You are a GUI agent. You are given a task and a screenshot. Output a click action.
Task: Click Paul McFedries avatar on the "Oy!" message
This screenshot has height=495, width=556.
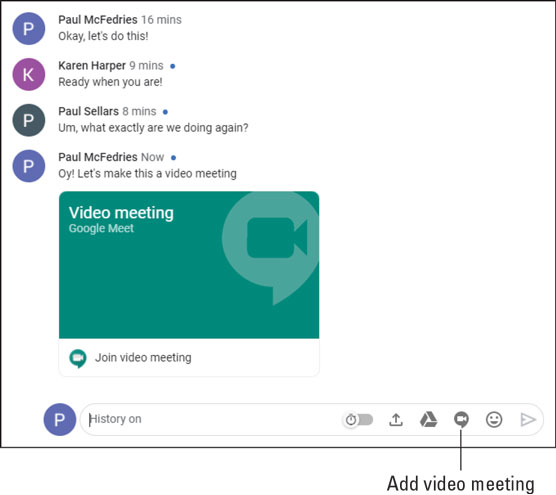[29, 166]
